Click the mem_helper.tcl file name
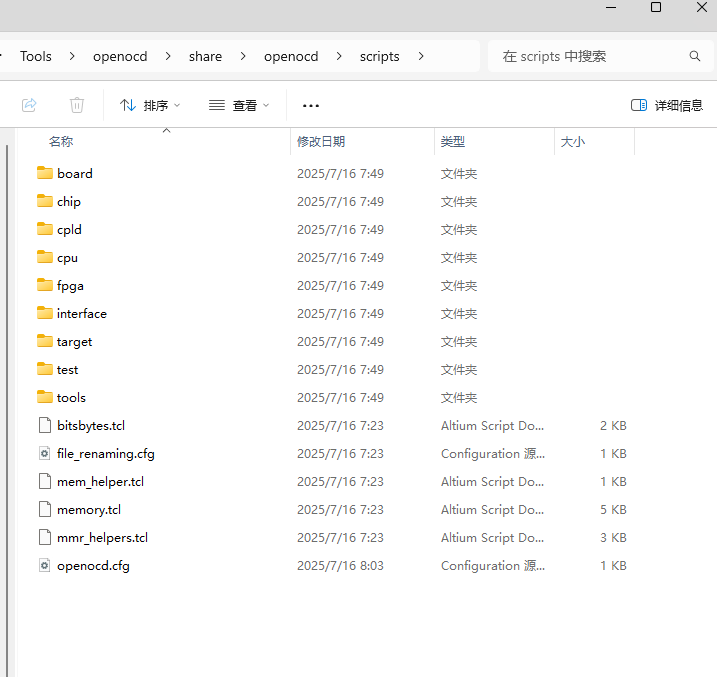717x677 pixels. pos(101,482)
